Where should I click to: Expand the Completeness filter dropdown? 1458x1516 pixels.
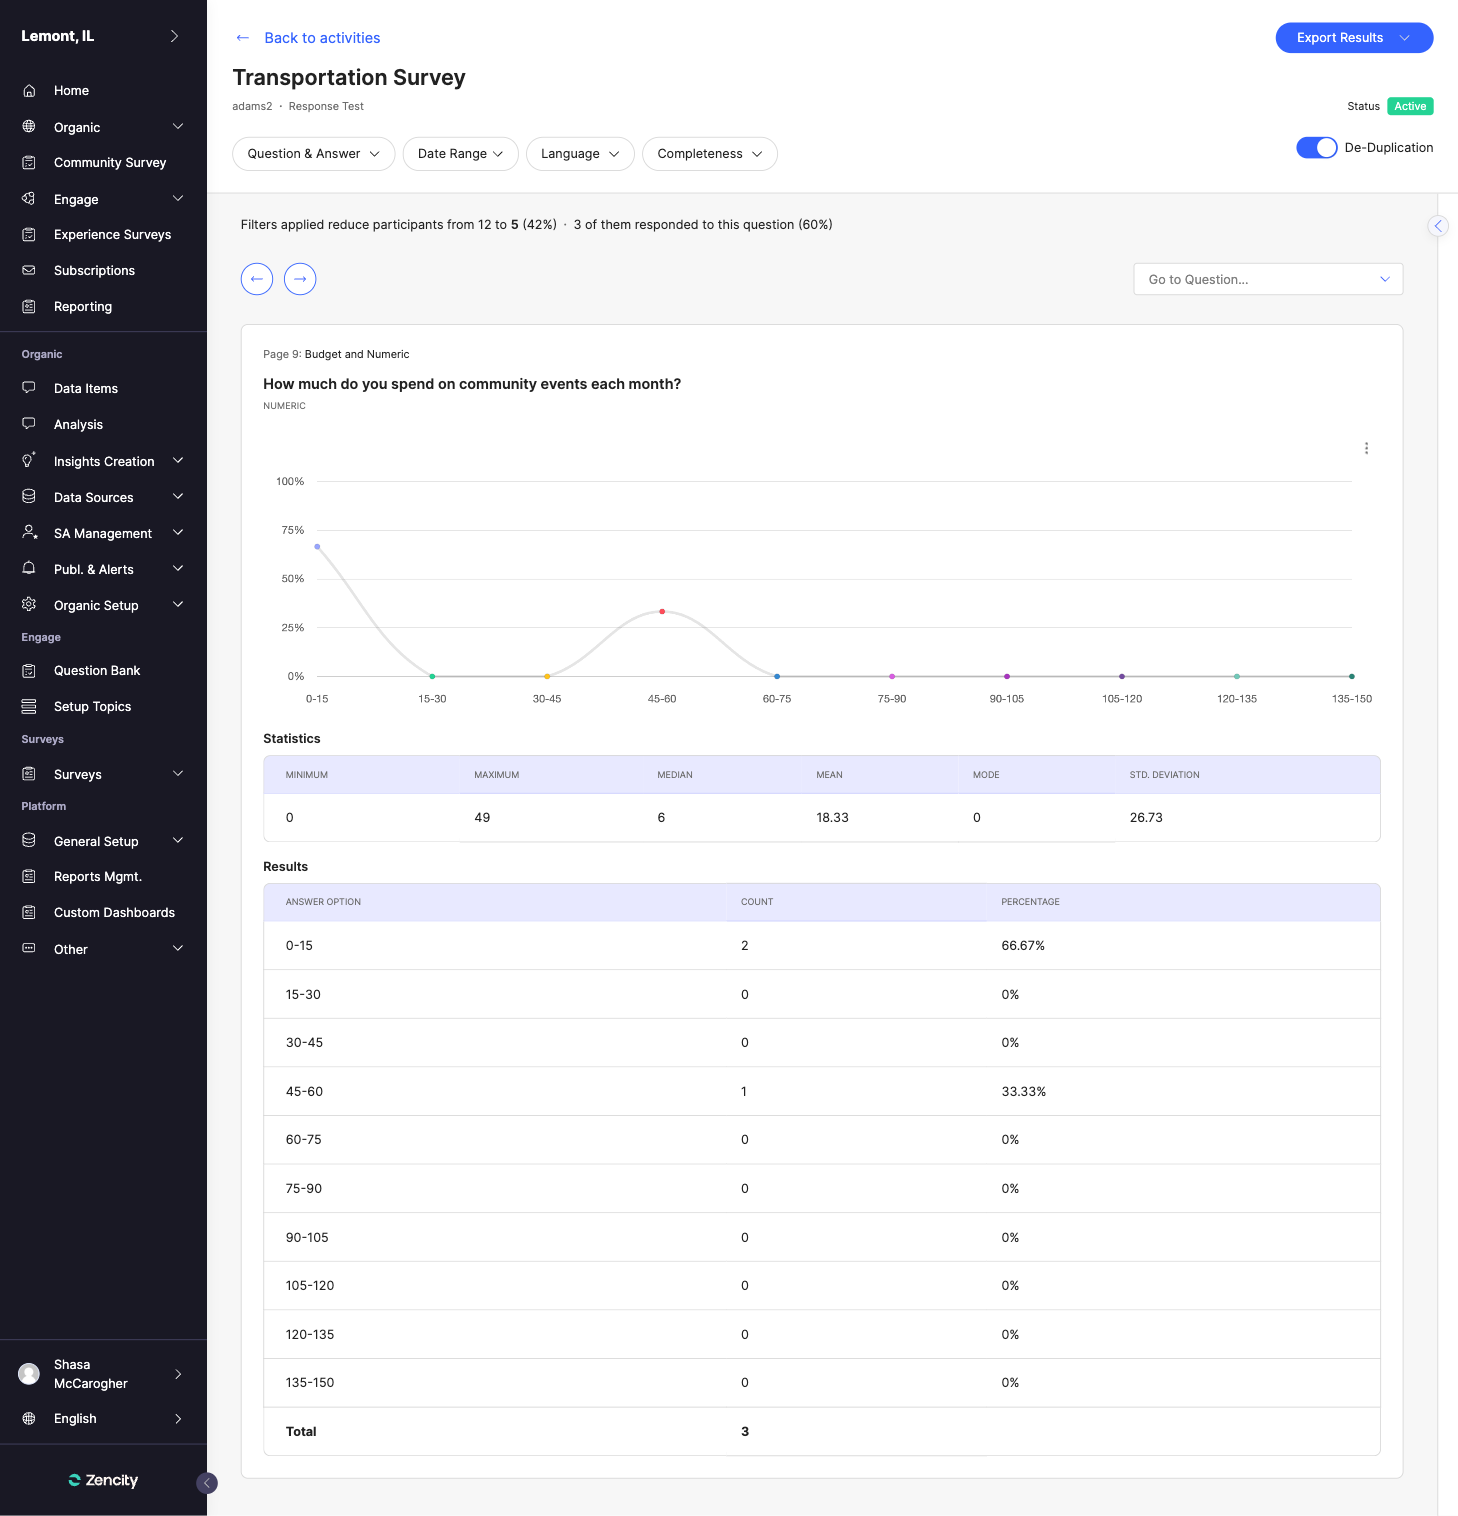[x=709, y=154]
